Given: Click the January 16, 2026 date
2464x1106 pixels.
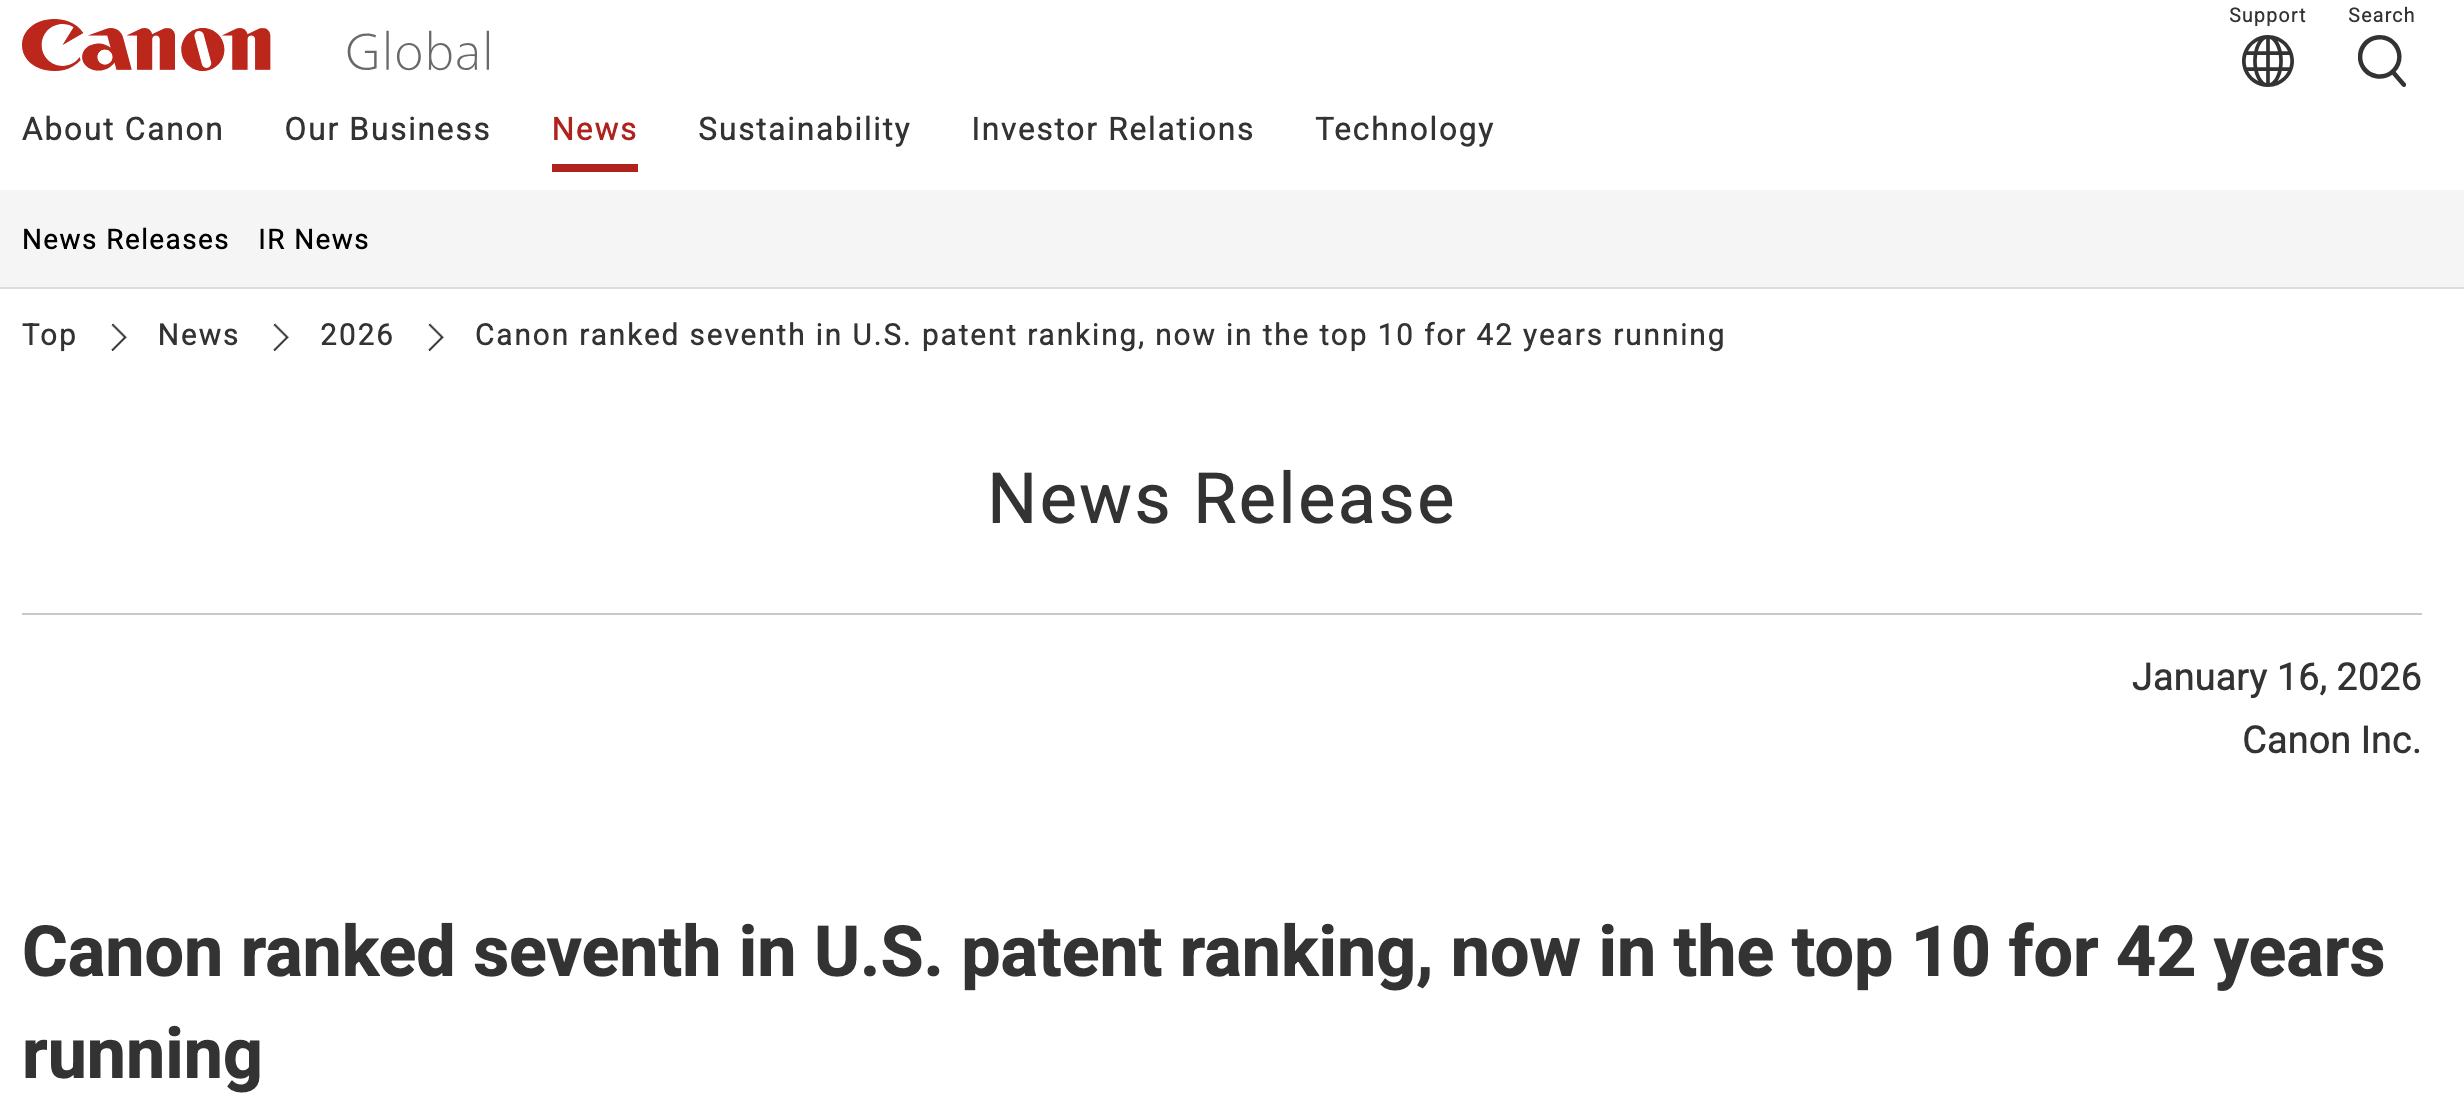Looking at the screenshot, I should click(x=2276, y=677).
